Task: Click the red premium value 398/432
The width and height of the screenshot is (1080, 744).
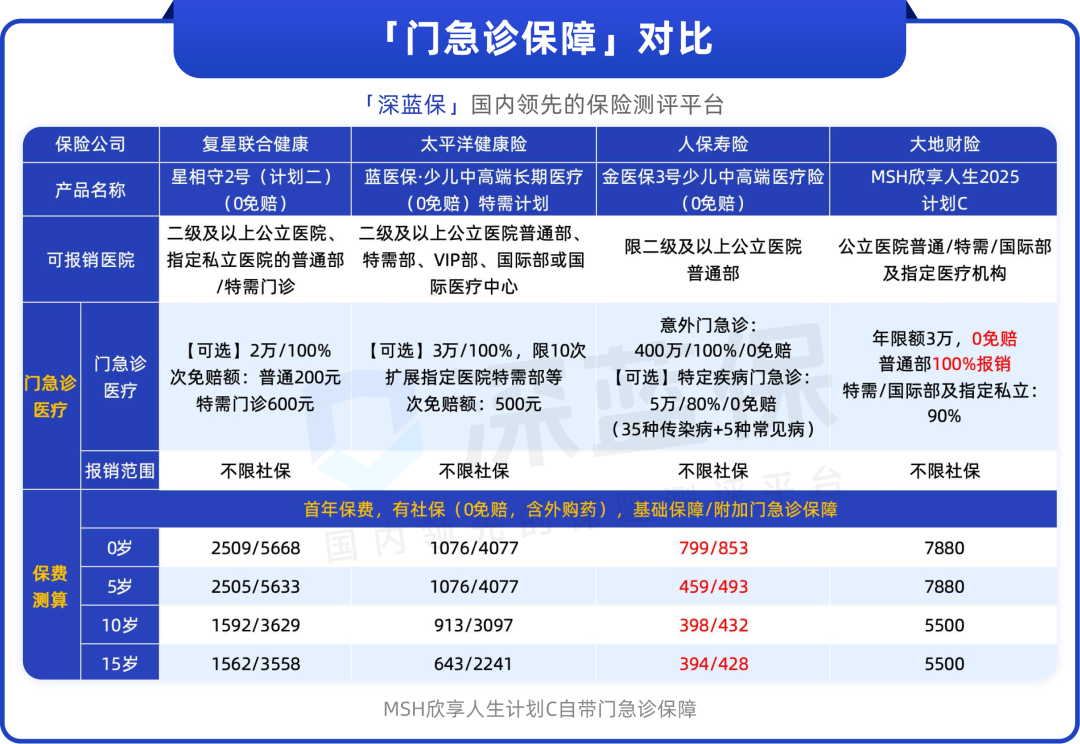Action: pos(713,625)
